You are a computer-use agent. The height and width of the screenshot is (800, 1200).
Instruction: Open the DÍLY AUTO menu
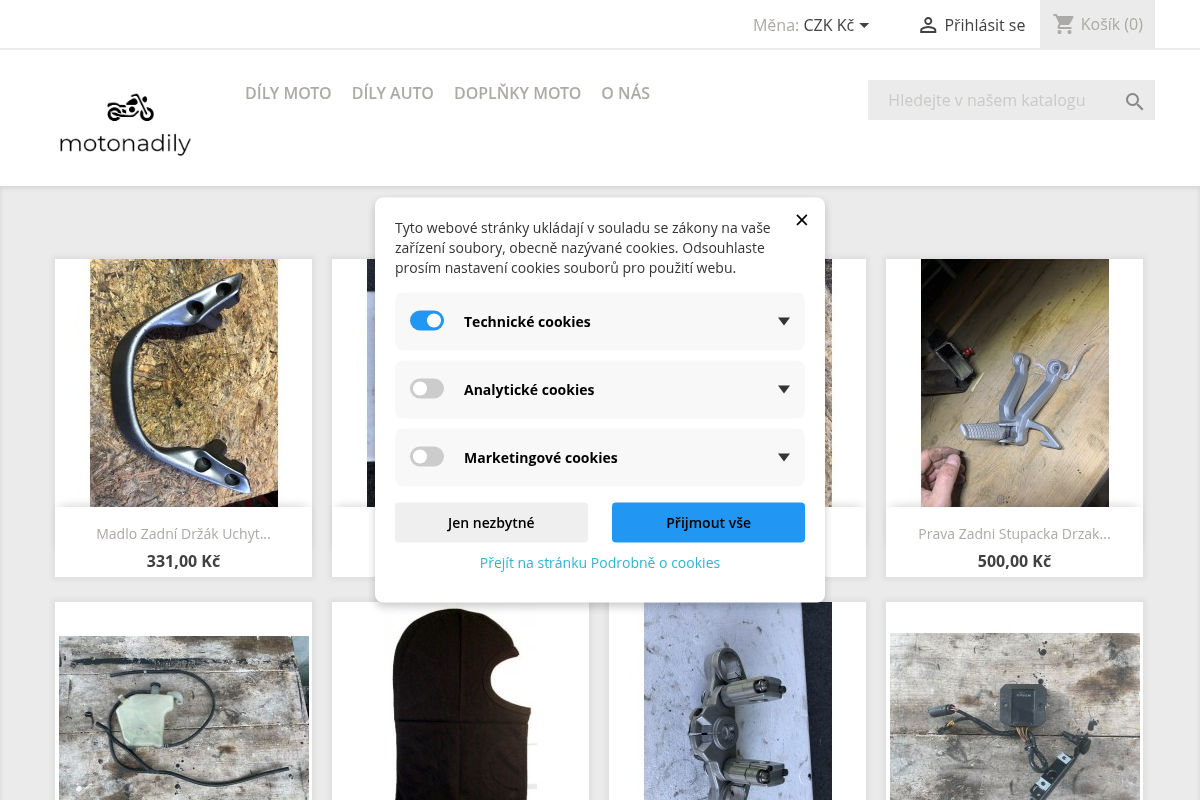coord(393,93)
